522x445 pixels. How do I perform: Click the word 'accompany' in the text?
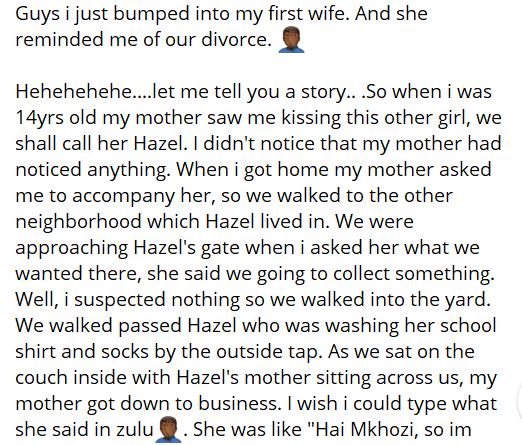123,195
